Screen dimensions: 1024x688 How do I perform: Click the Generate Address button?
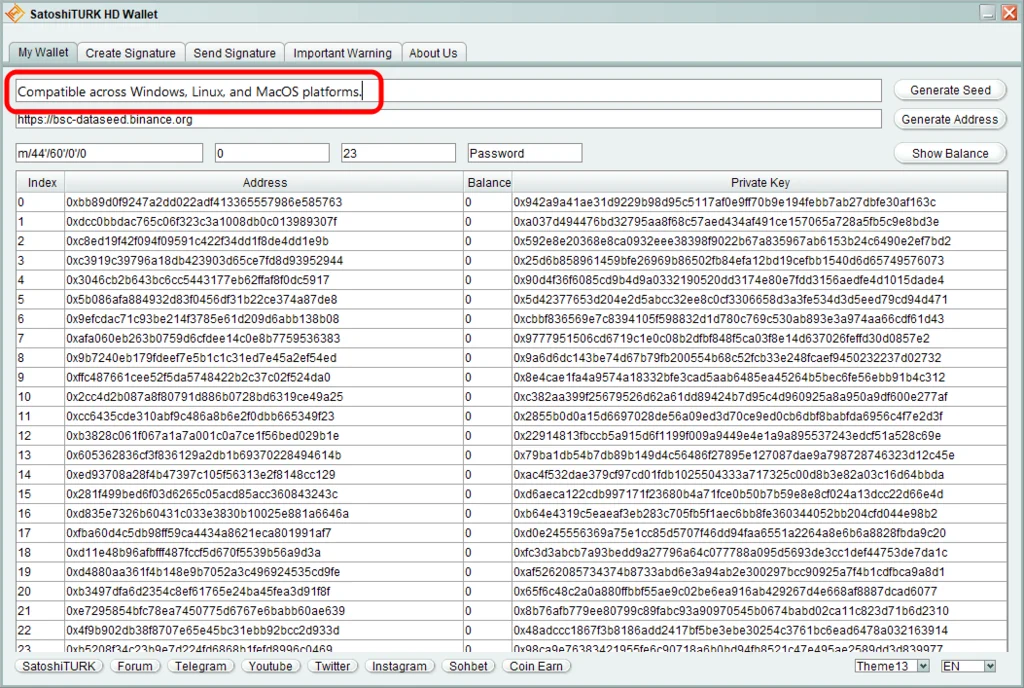pyautogui.click(x=950, y=119)
